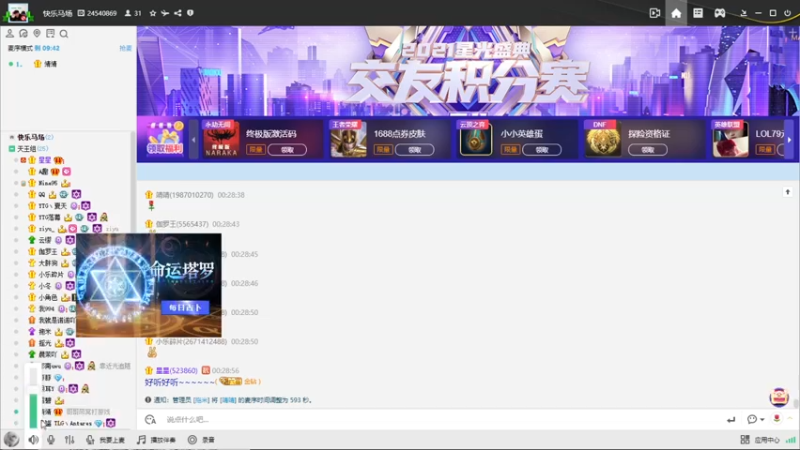Image resolution: width=800 pixels, height=450 pixels.
Task: Check the network signal bars icon
Action: 791,440
